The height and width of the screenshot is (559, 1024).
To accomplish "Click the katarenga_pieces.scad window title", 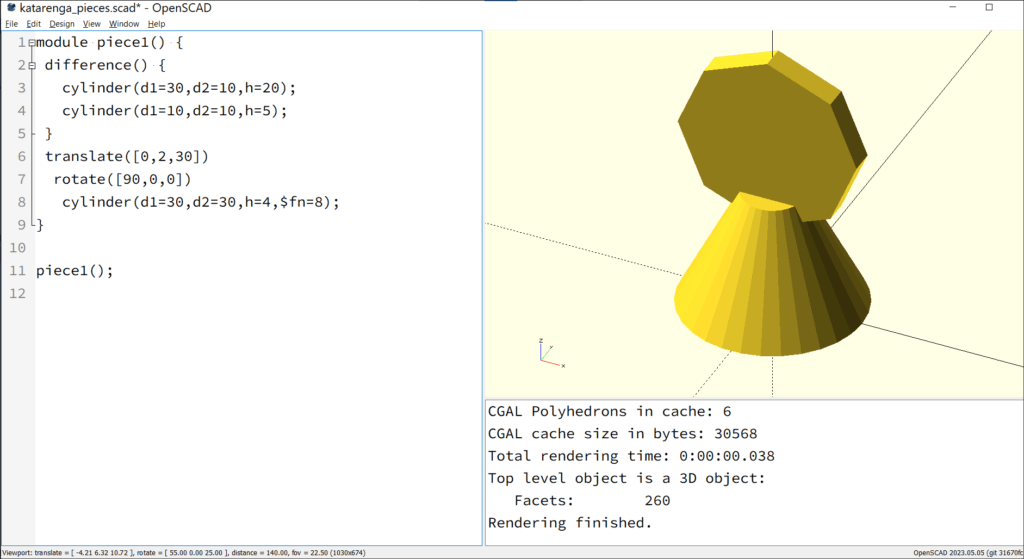I will [x=116, y=8].
